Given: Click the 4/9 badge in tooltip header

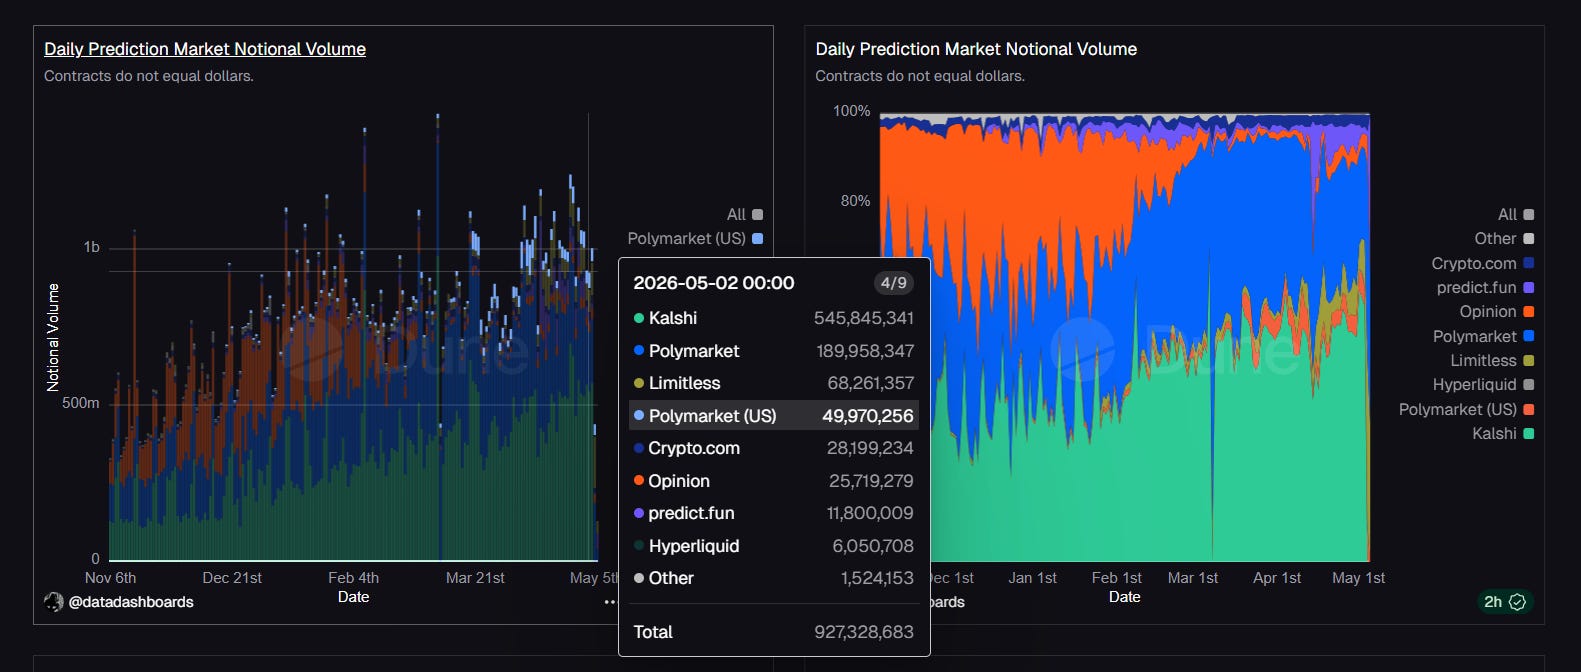Looking at the screenshot, I should pos(893,283).
